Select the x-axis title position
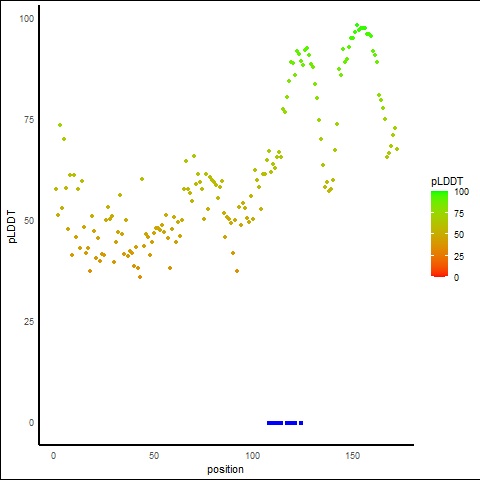This screenshot has width=480, height=480. [x=225, y=470]
